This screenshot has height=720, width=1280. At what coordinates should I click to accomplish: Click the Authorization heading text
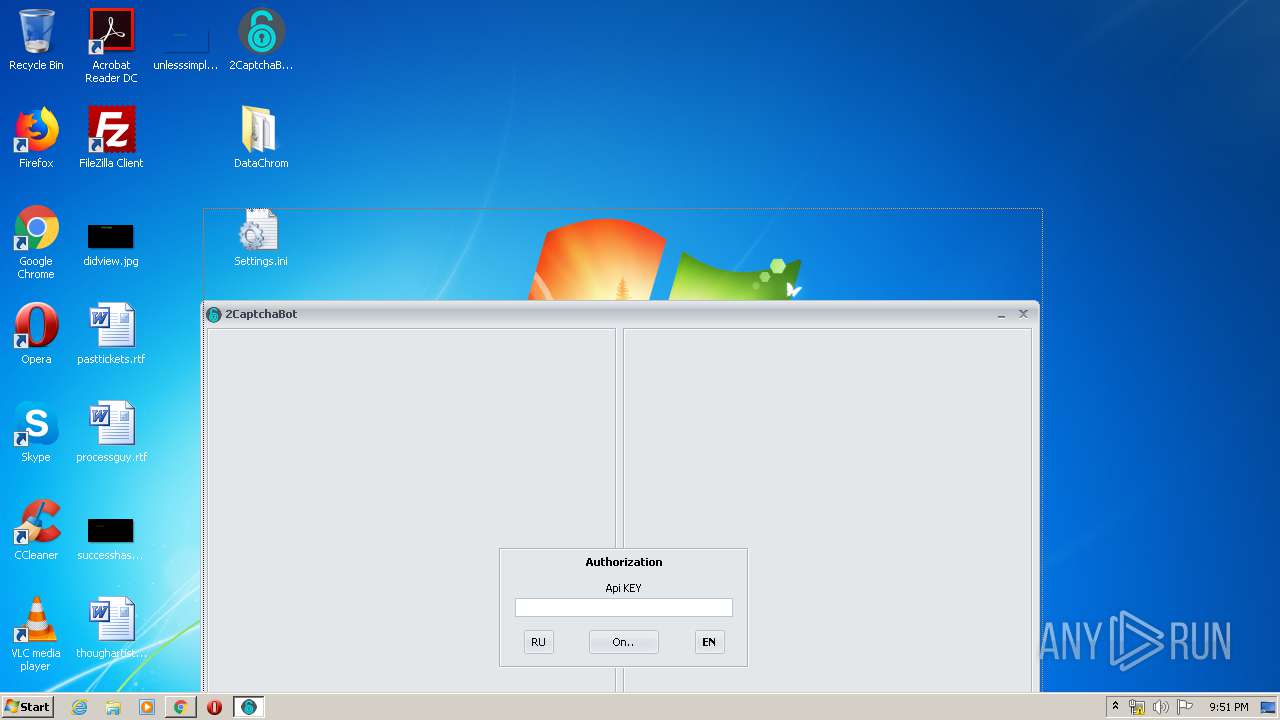(624, 562)
